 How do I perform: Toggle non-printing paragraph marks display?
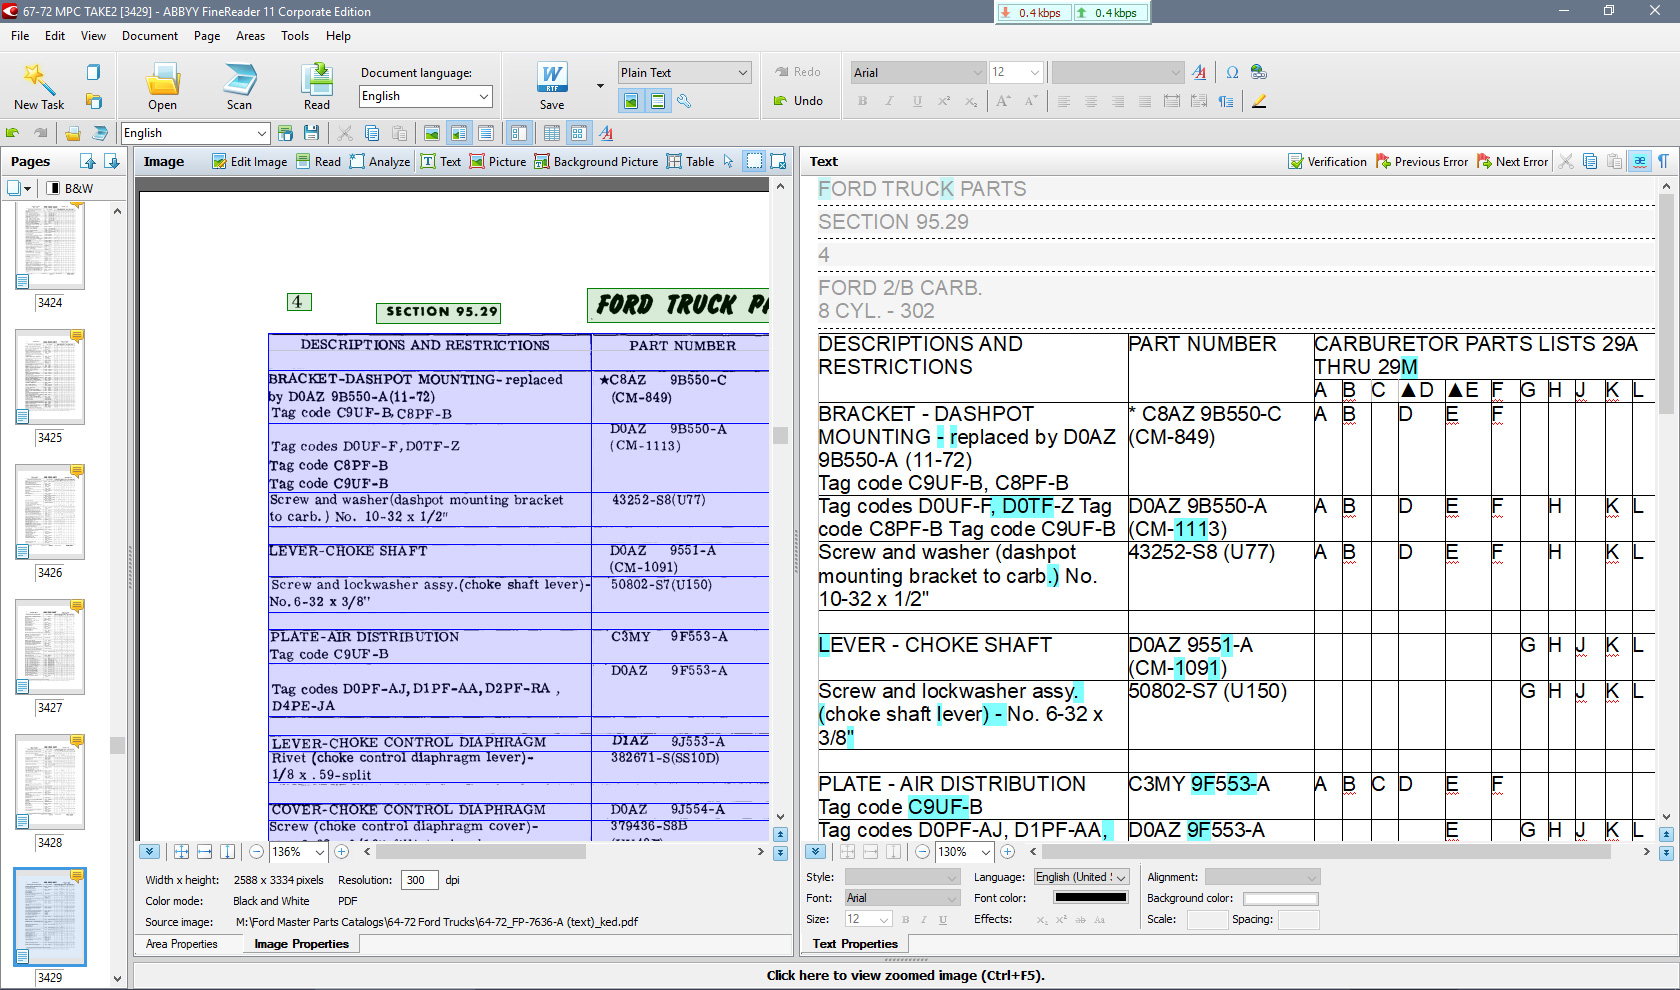click(x=1664, y=161)
